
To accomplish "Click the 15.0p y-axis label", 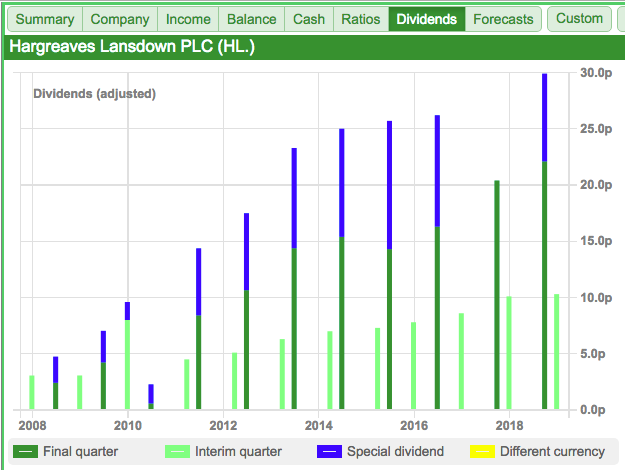I will point(596,241).
